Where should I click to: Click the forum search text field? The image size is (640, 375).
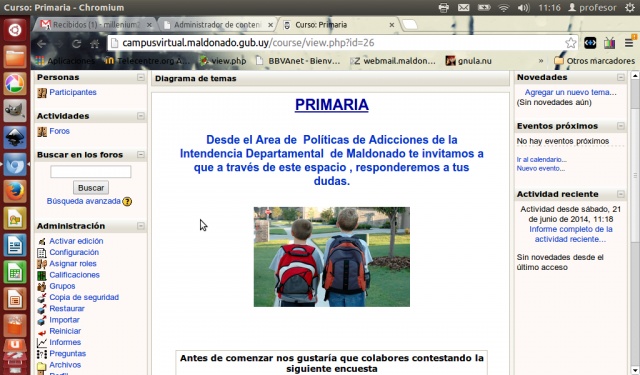(91, 171)
